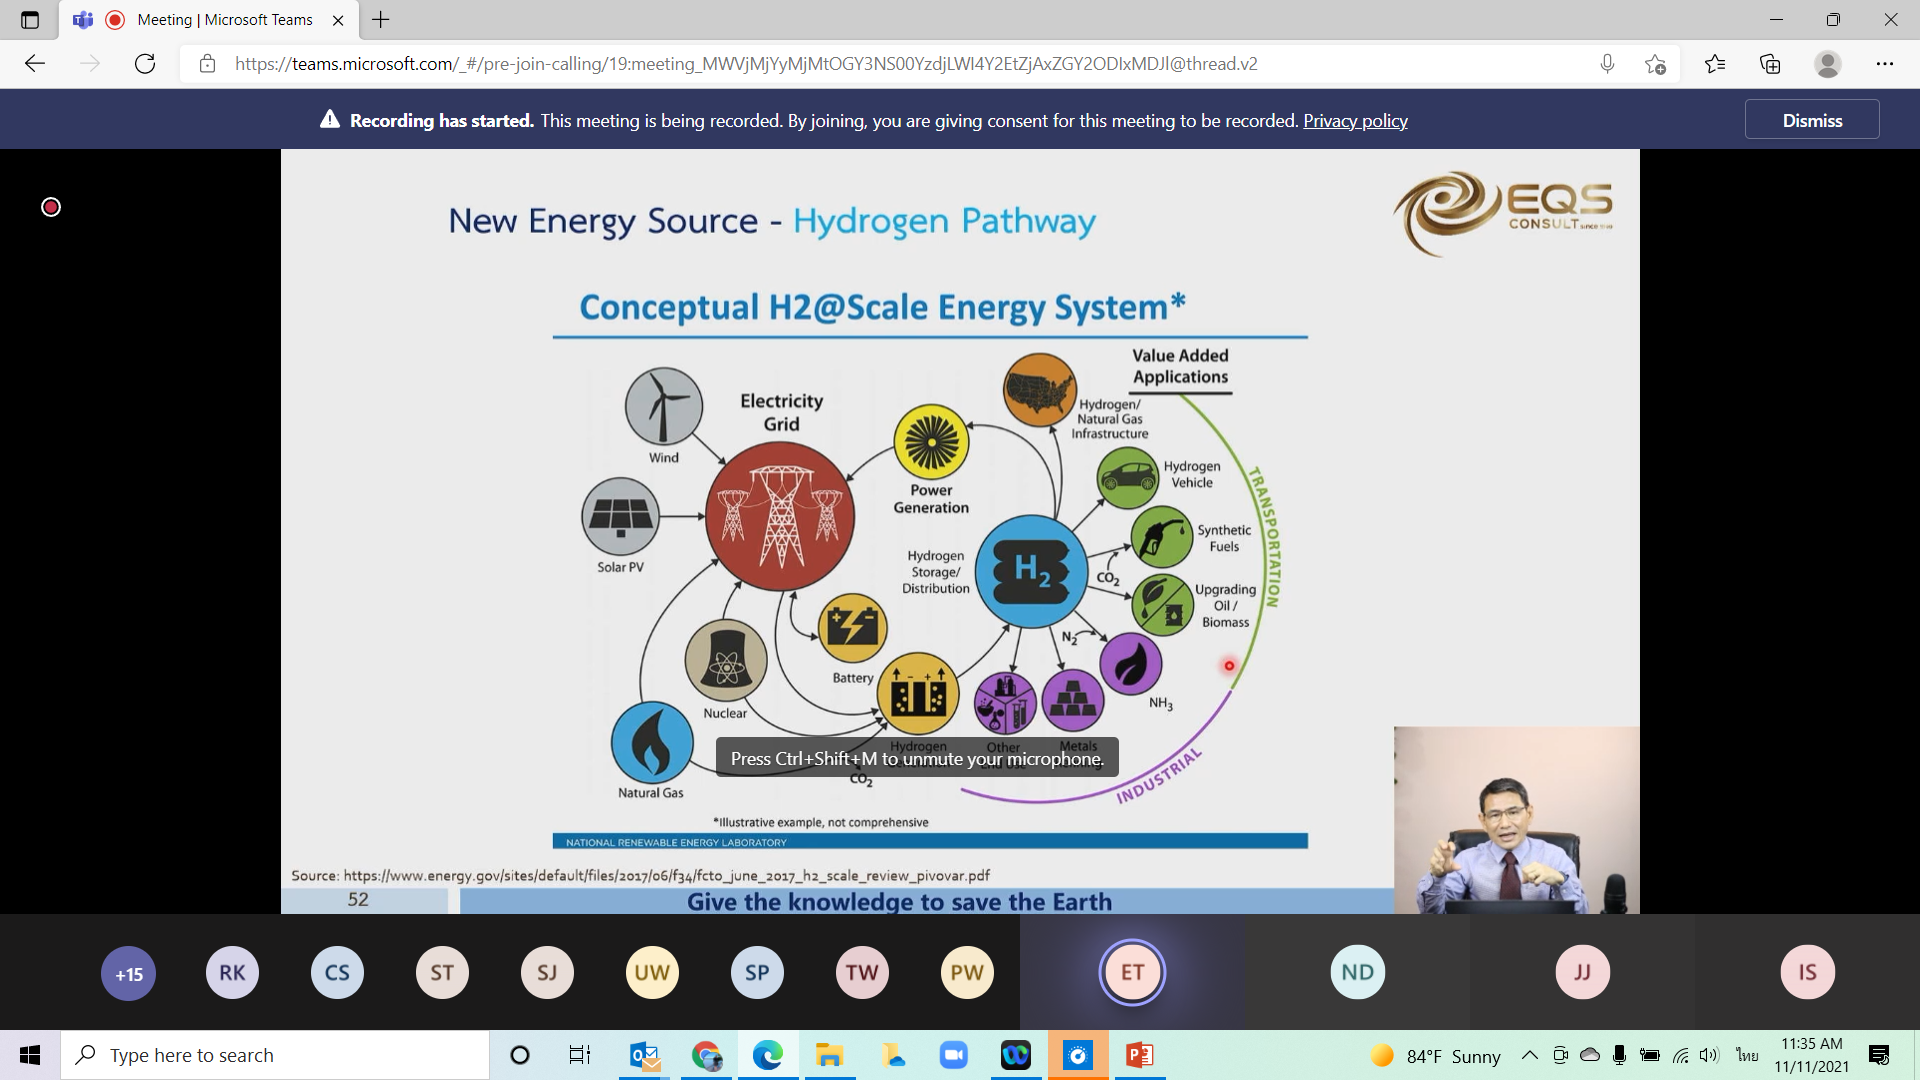Screen dimensions: 1920x1080
Task: Click the Type here to search box
Action: 275,1055
